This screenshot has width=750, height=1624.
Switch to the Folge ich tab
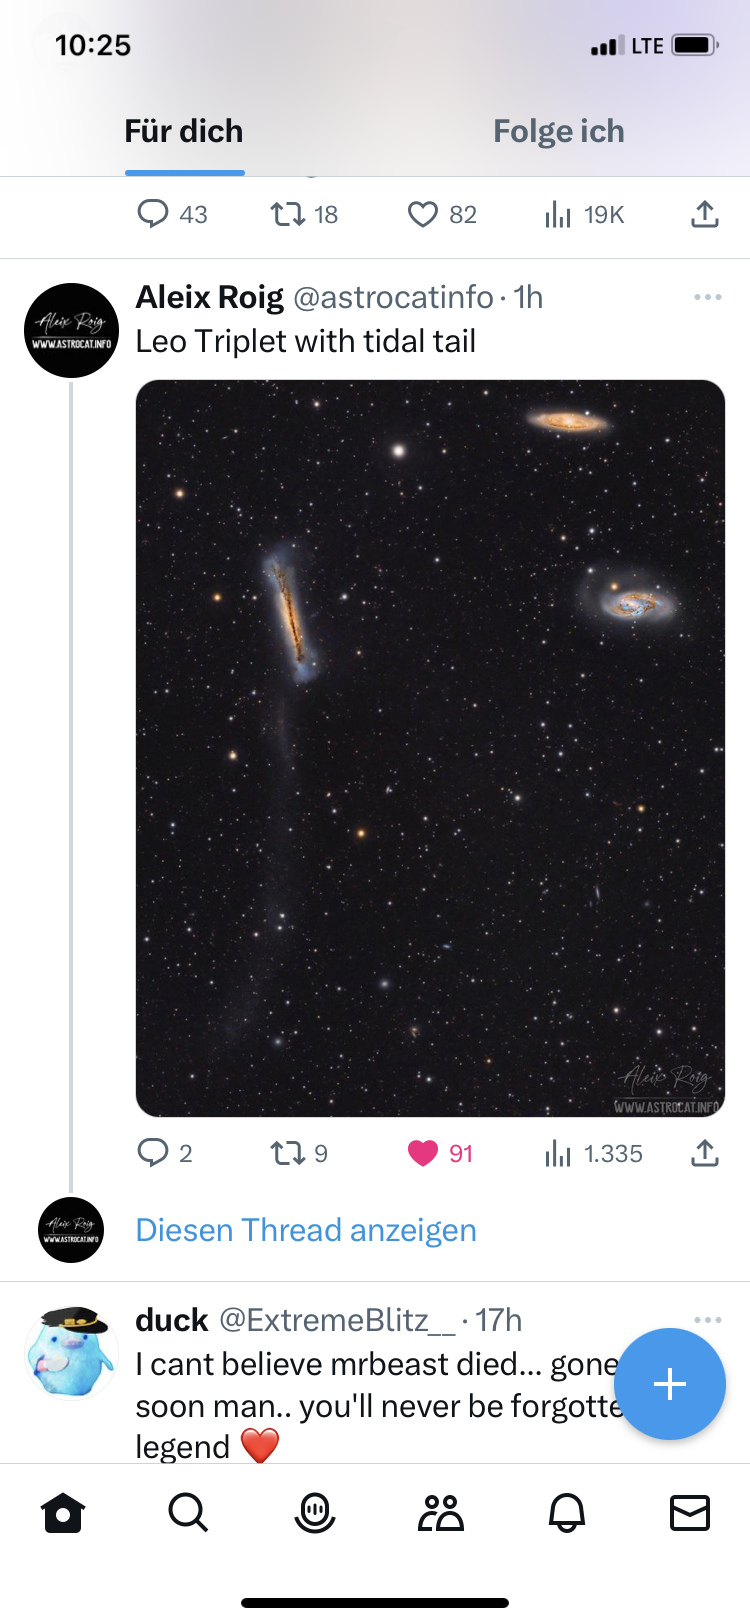558,130
